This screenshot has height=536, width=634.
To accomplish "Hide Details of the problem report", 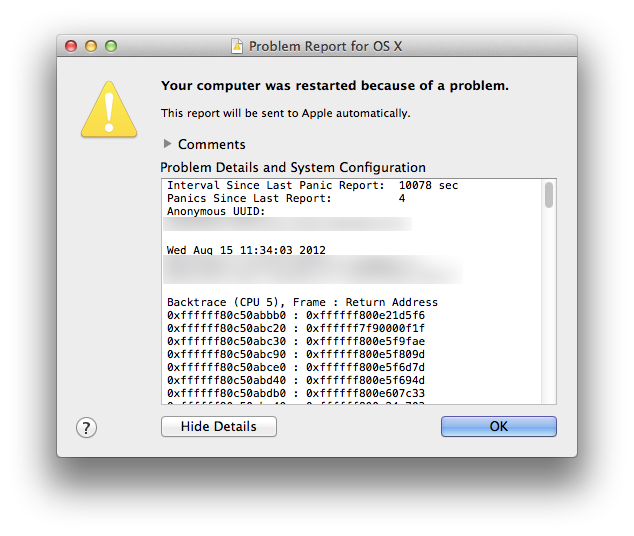I will (219, 426).
